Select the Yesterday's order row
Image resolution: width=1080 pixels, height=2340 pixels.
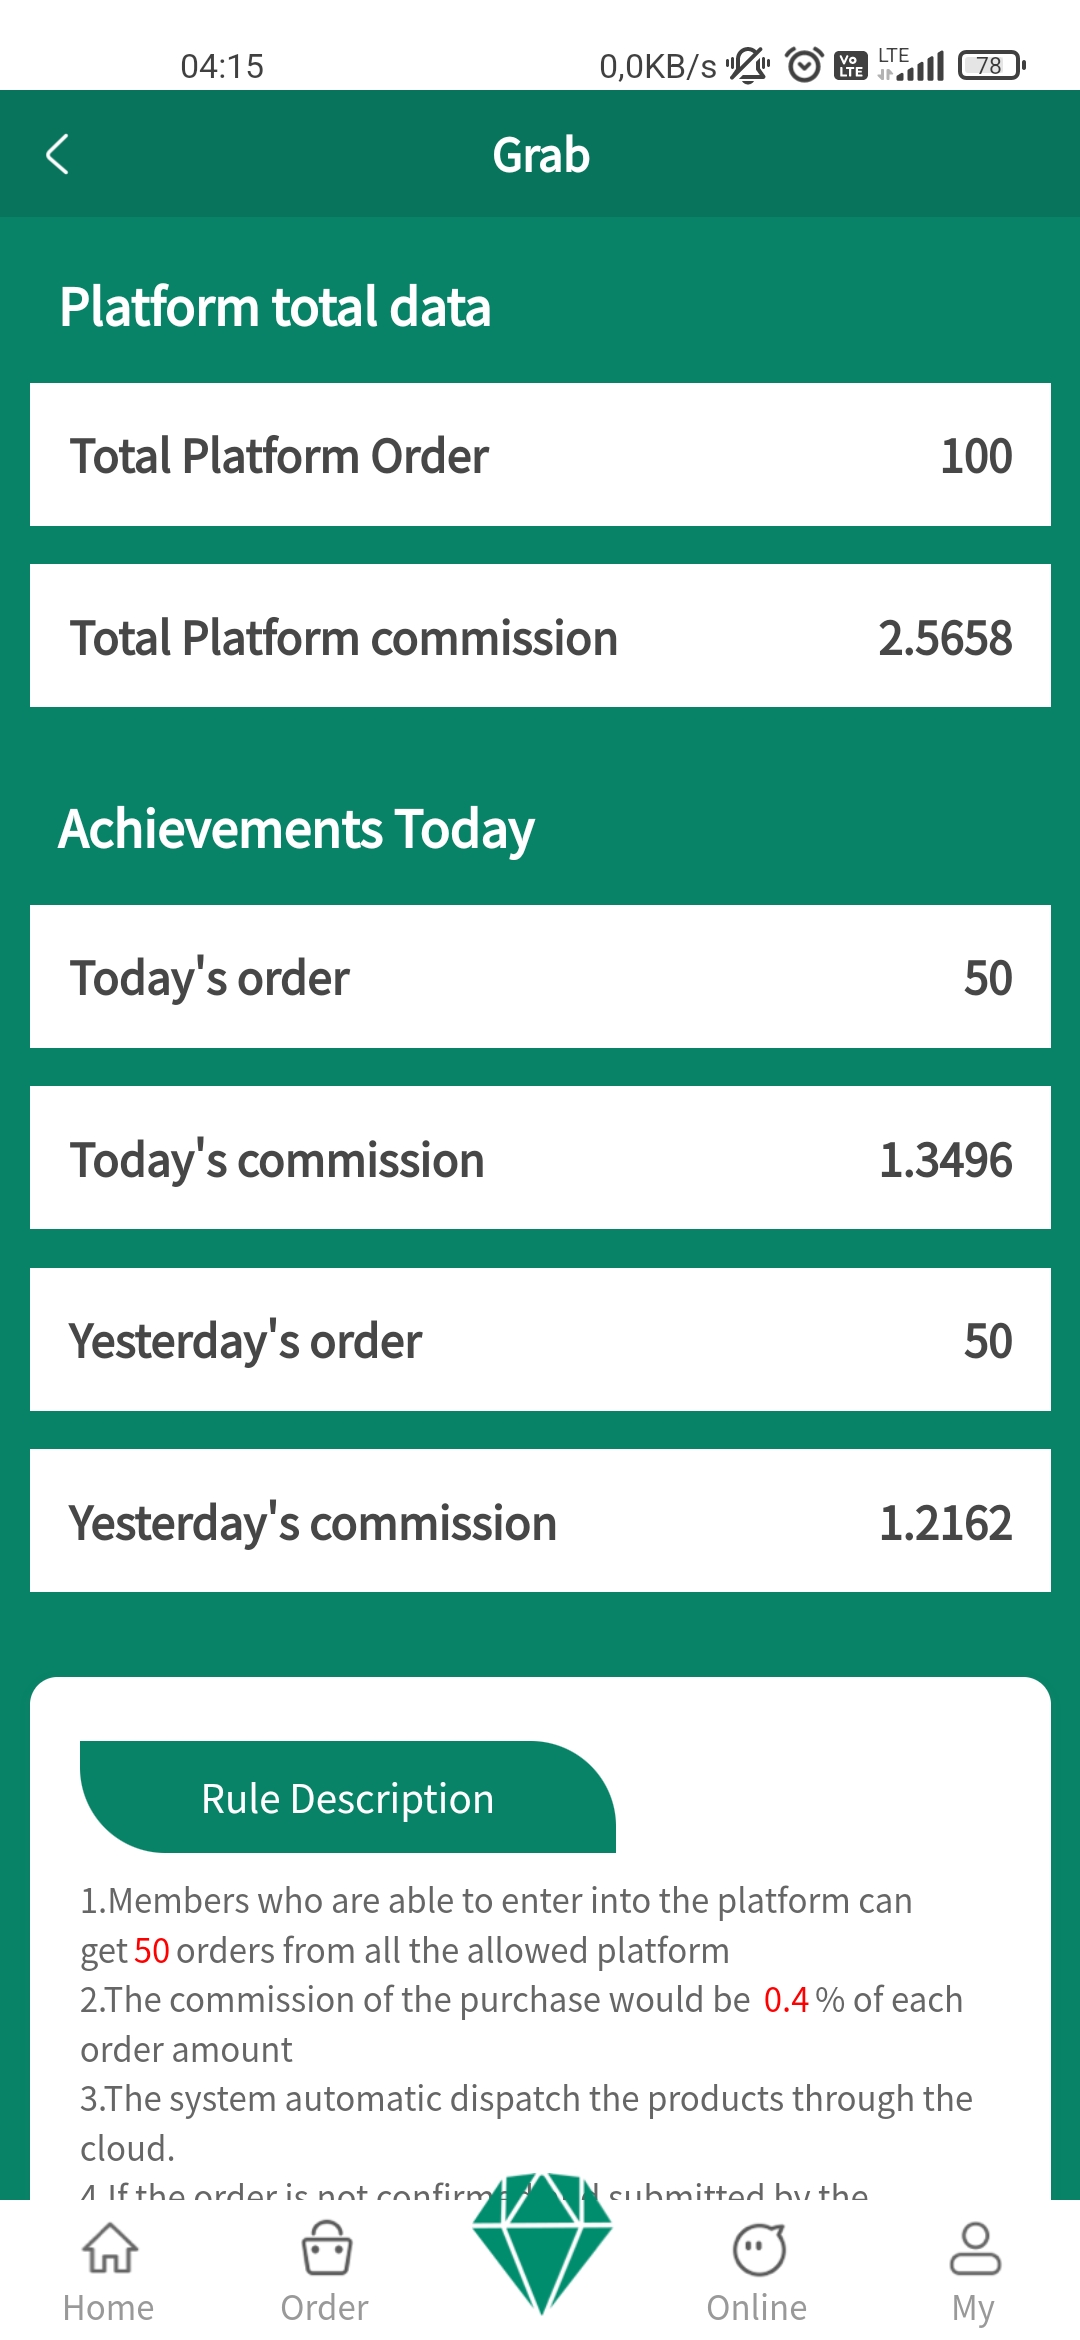click(x=540, y=1340)
